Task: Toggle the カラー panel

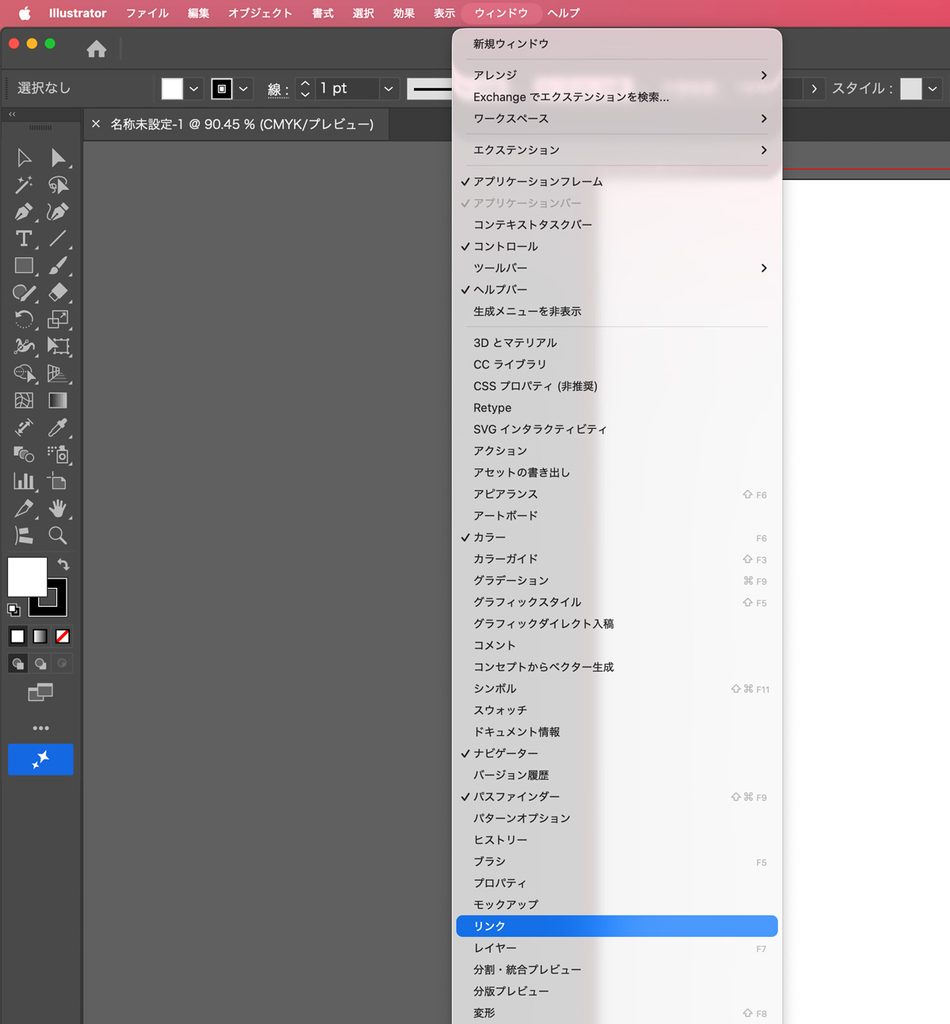Action: pyautogui.click(x=617, y=537)
